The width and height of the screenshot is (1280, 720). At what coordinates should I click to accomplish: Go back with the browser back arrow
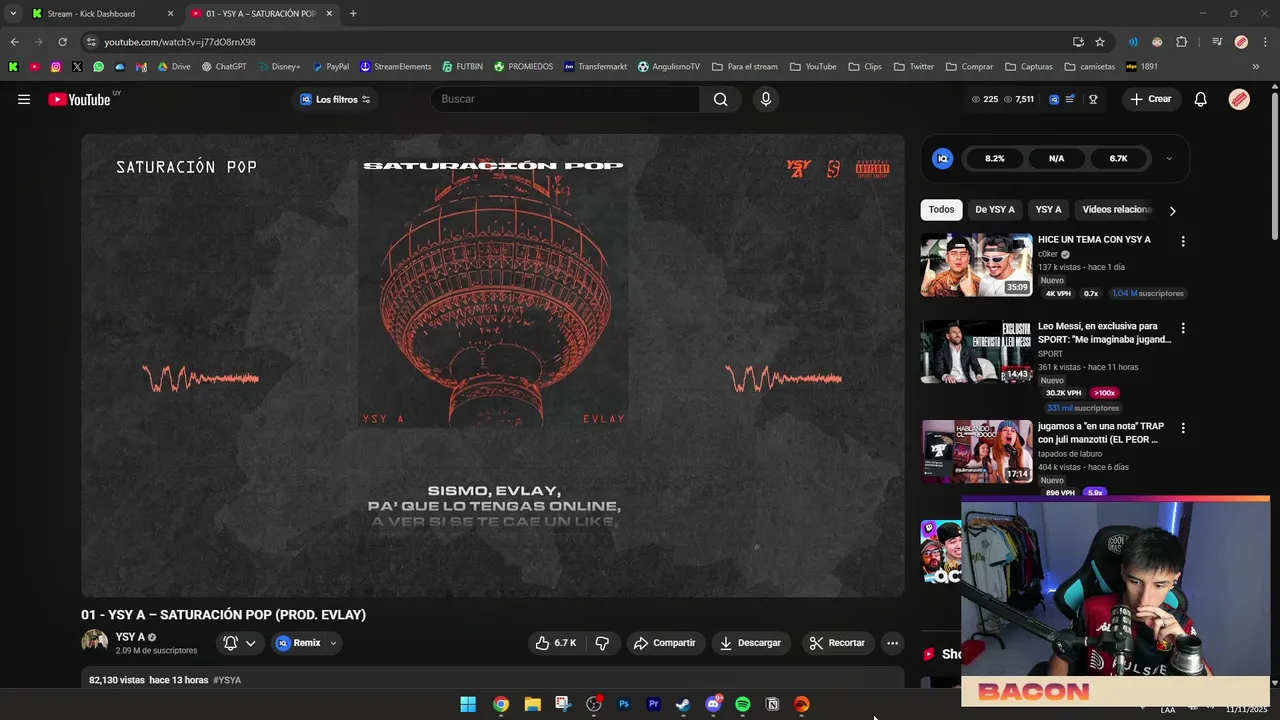coord(14,42)
